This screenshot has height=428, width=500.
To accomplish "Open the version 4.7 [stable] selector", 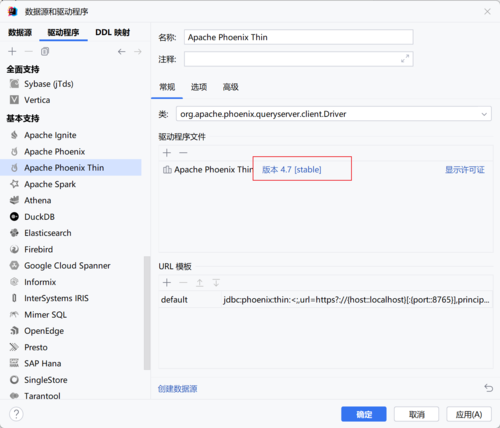I will (x=292, y=170).
